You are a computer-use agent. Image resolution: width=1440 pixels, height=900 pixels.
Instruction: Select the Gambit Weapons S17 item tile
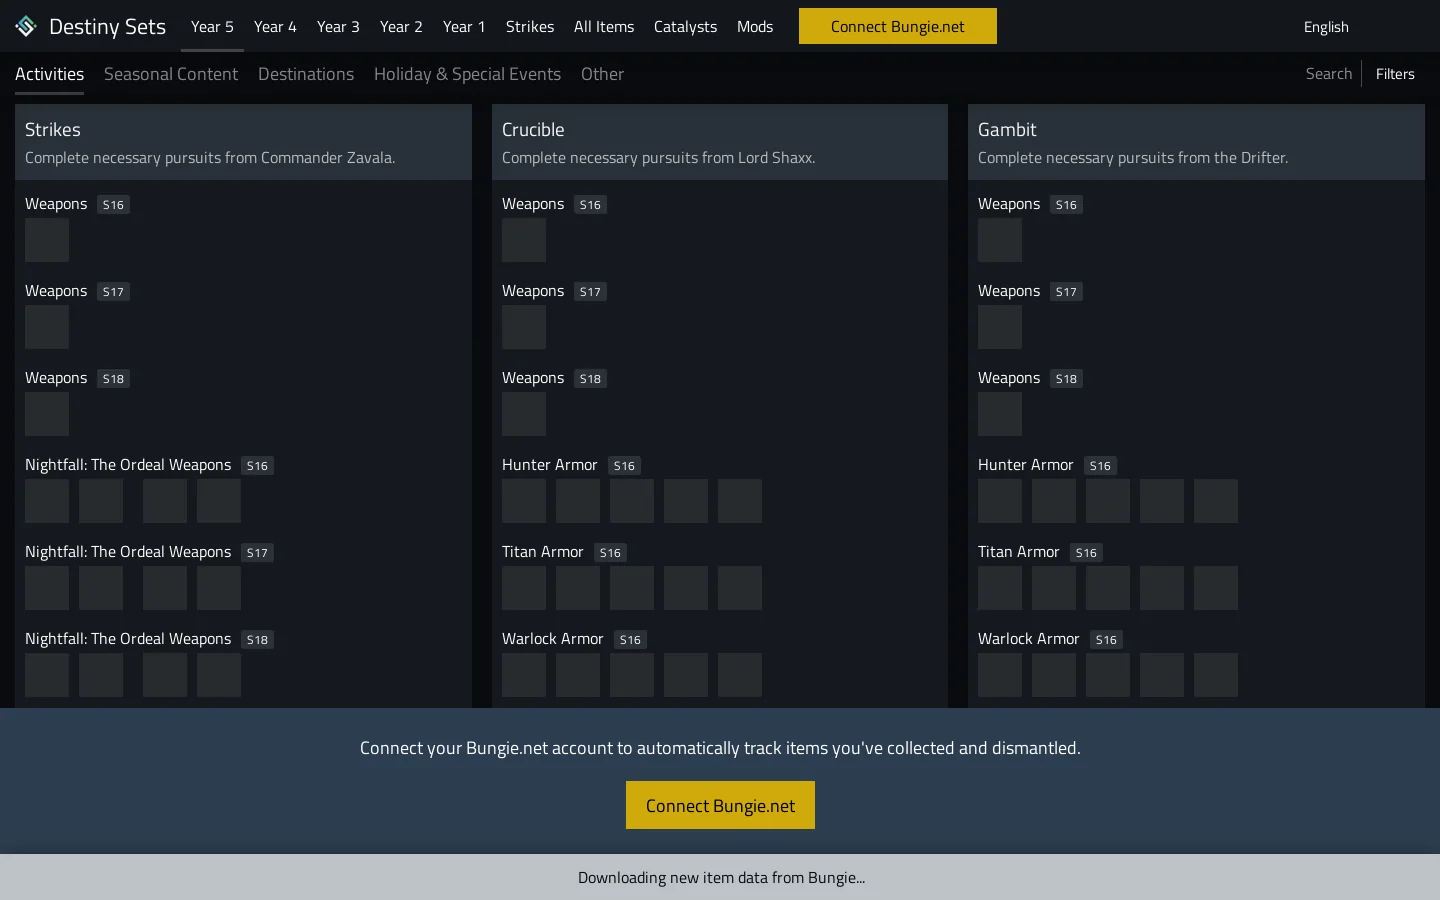pos(1000,327)
